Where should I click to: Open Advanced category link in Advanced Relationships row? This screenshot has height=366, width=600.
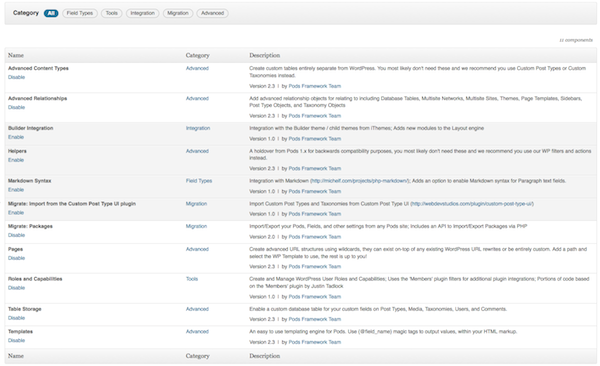pos(197,99)
